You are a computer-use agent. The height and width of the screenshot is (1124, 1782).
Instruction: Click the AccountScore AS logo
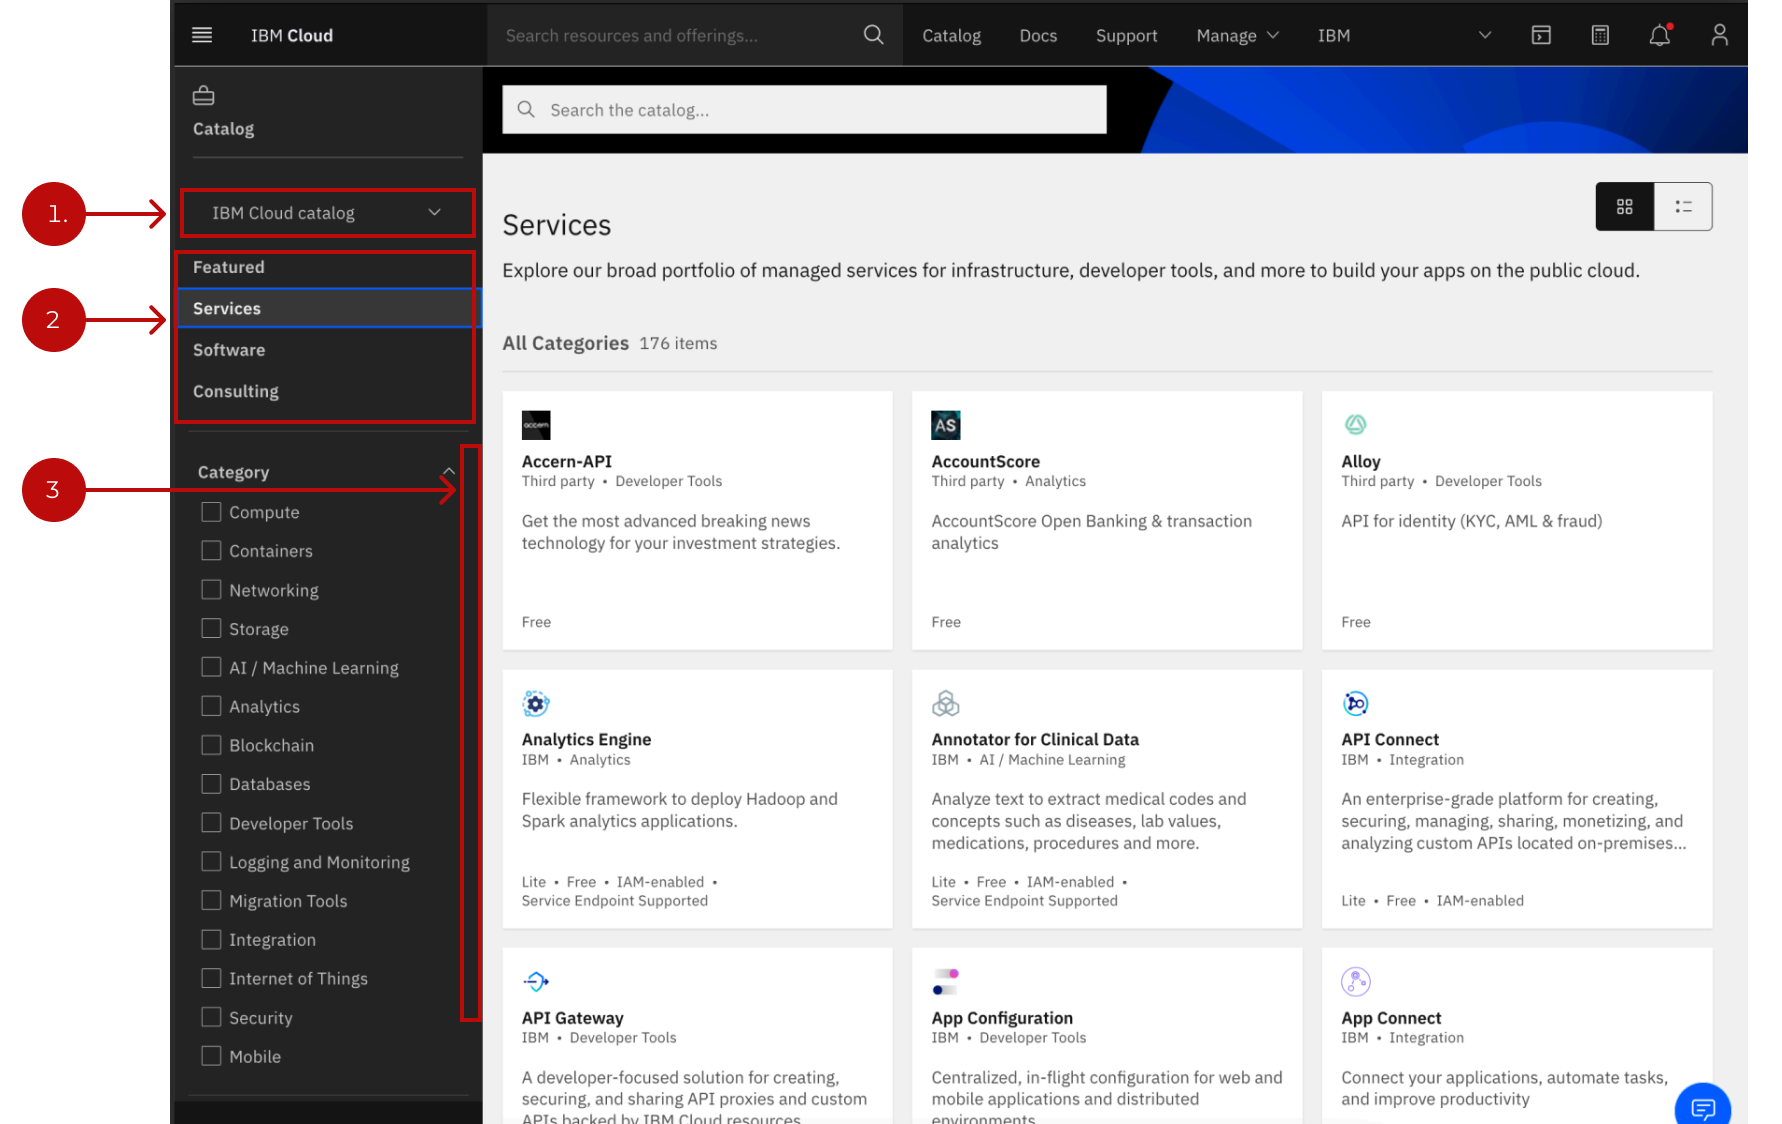click(x=946, y=425)
